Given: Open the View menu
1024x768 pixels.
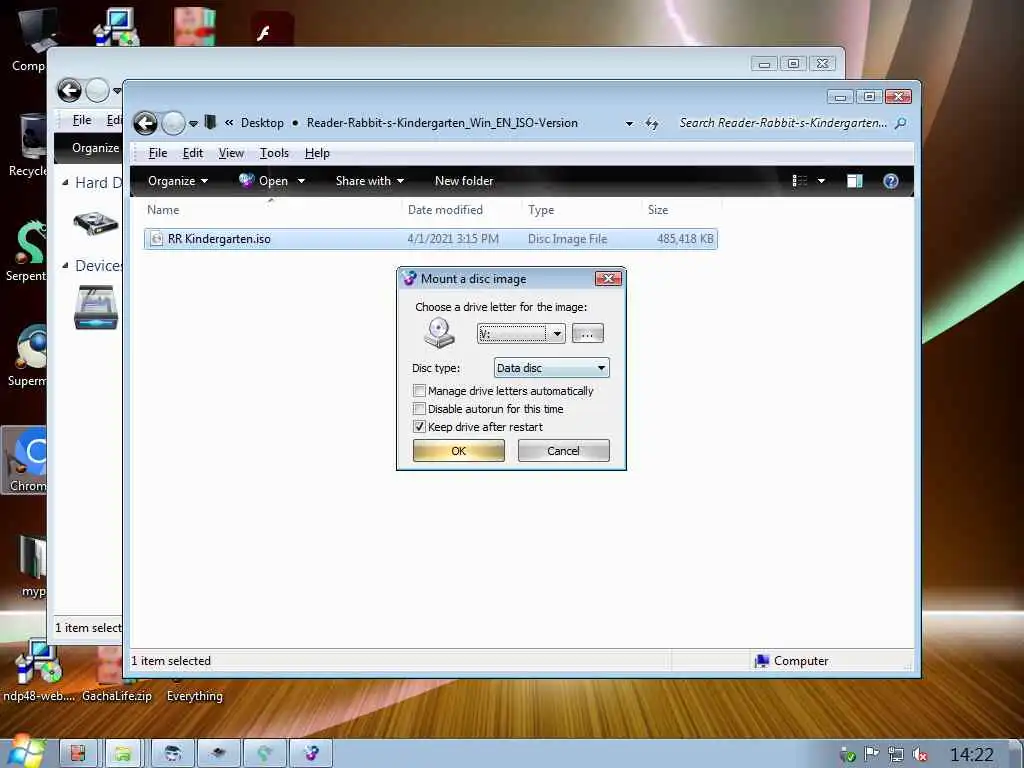Looking at the screenshot, I should click(231, 153).
